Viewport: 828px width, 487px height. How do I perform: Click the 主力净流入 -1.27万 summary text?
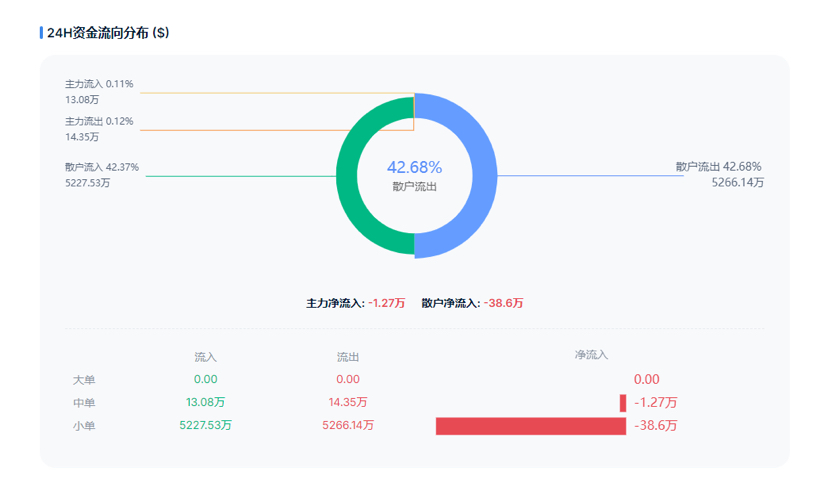pyautogui.click(x=355, y=303)
